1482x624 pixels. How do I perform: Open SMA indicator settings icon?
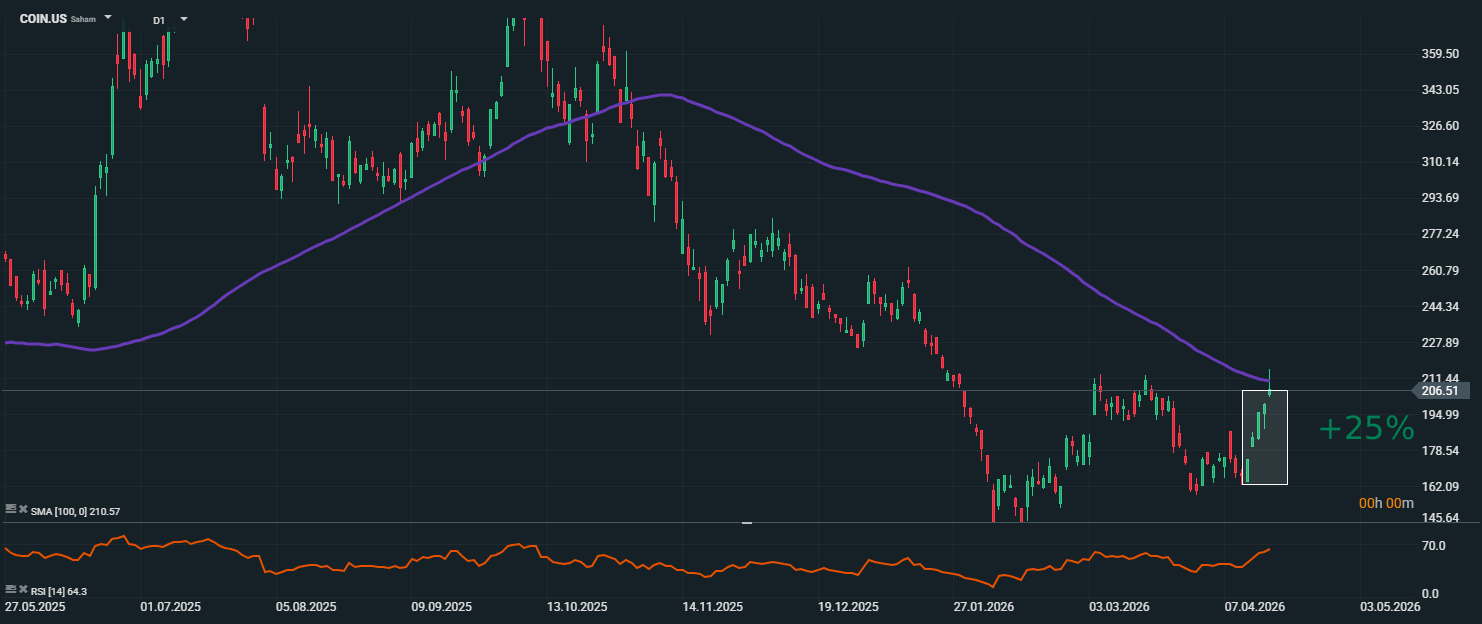click(x=11, y=510)
